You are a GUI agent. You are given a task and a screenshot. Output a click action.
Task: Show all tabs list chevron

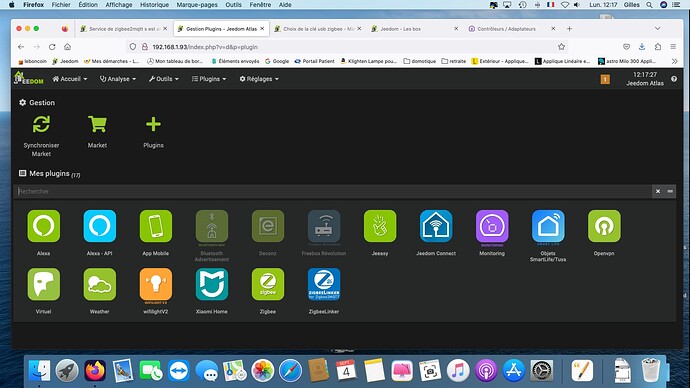coord(657,29)
